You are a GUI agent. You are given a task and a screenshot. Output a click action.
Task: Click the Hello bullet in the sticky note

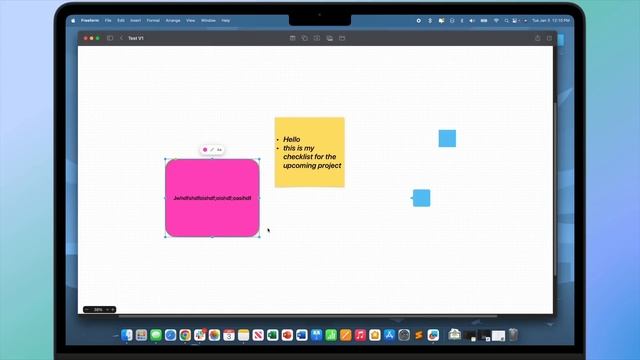[x=291, y=139]
